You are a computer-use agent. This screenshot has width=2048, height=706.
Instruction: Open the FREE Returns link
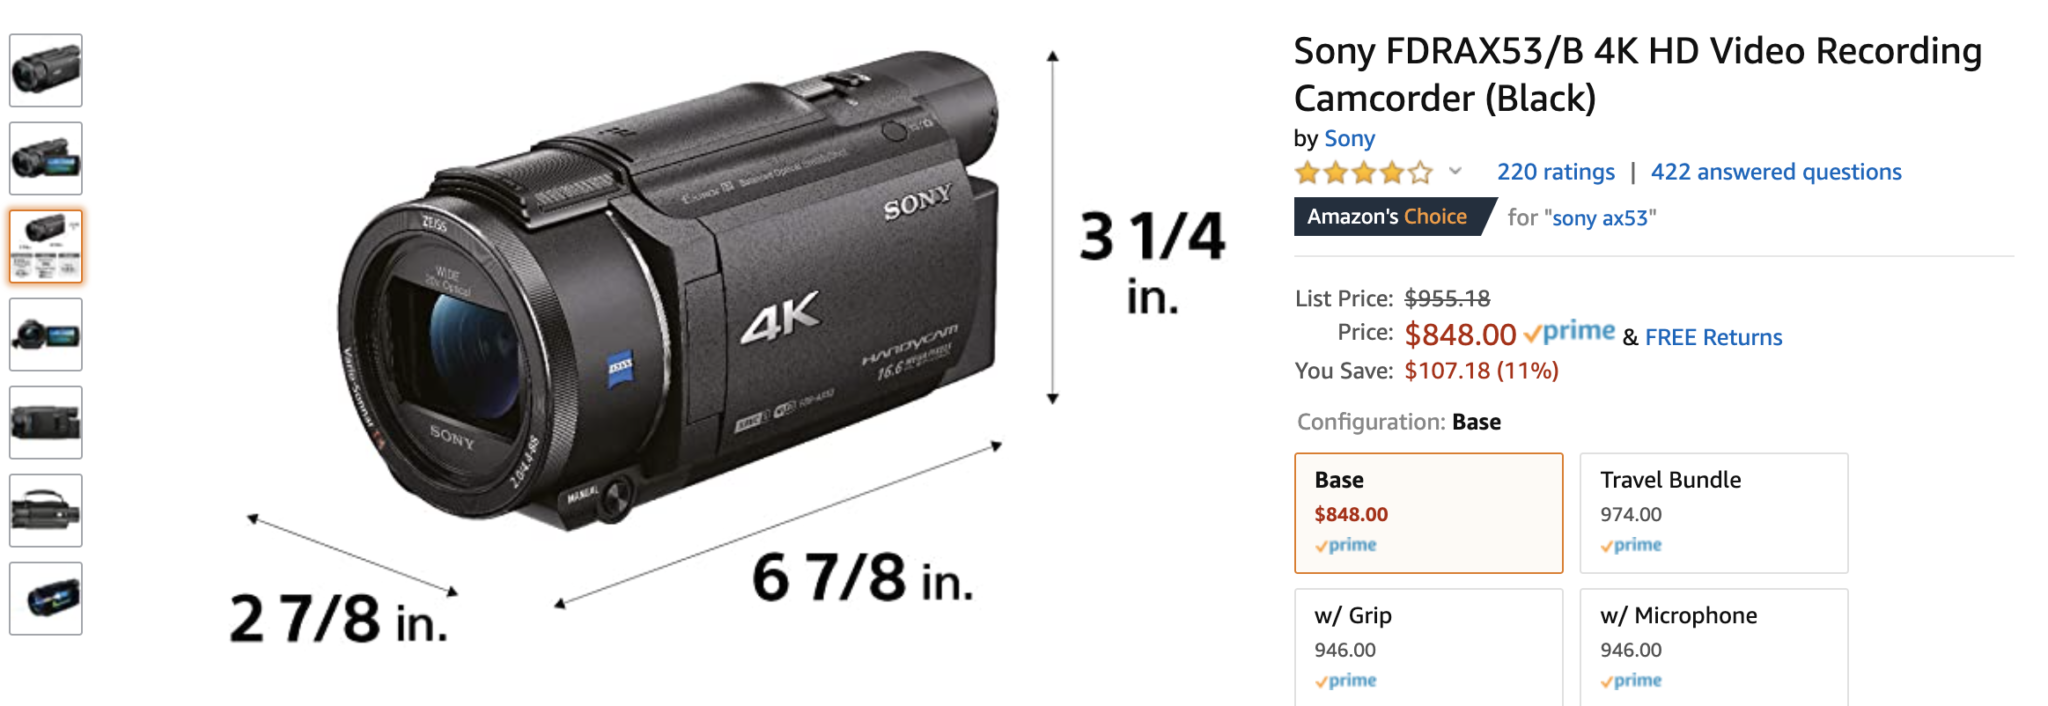point(1713,337)
